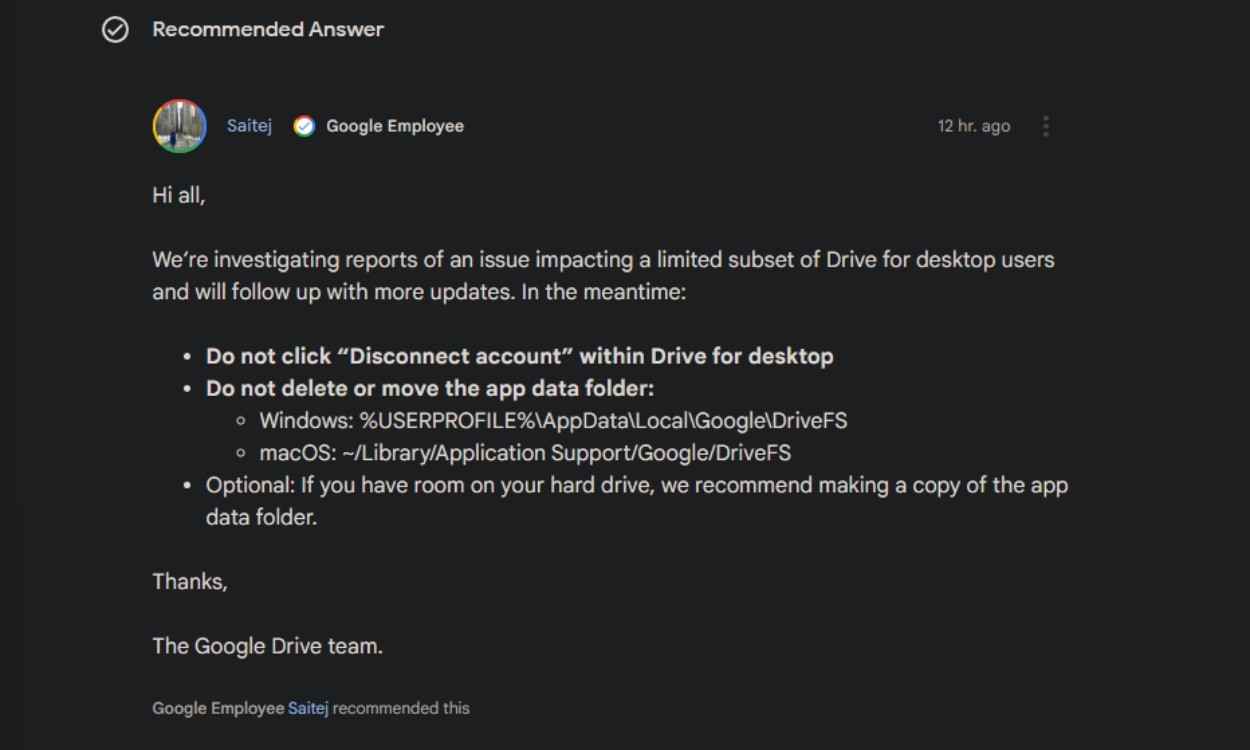Click the 'Google Employee' label next to Saitej
1250x750 pixels.
[395, 126]
